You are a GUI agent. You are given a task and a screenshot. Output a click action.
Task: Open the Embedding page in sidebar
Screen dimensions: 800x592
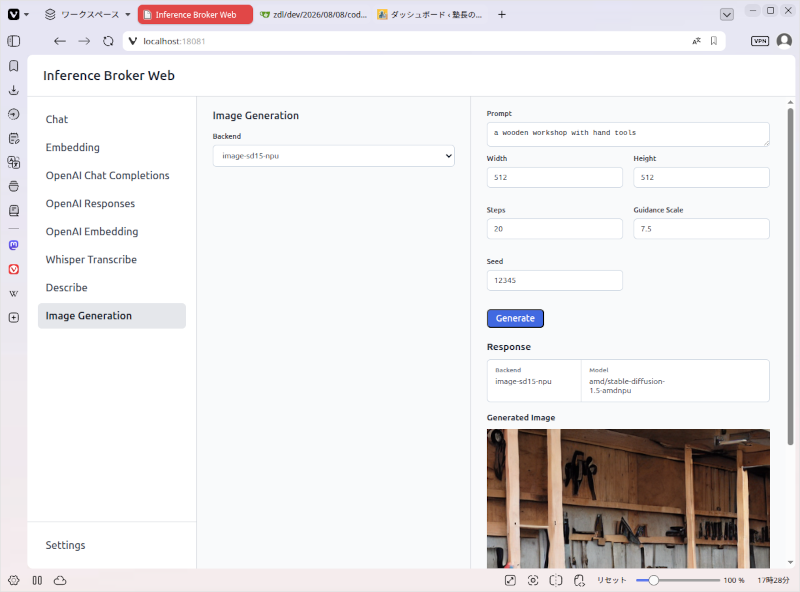click(x=112, y=147)
